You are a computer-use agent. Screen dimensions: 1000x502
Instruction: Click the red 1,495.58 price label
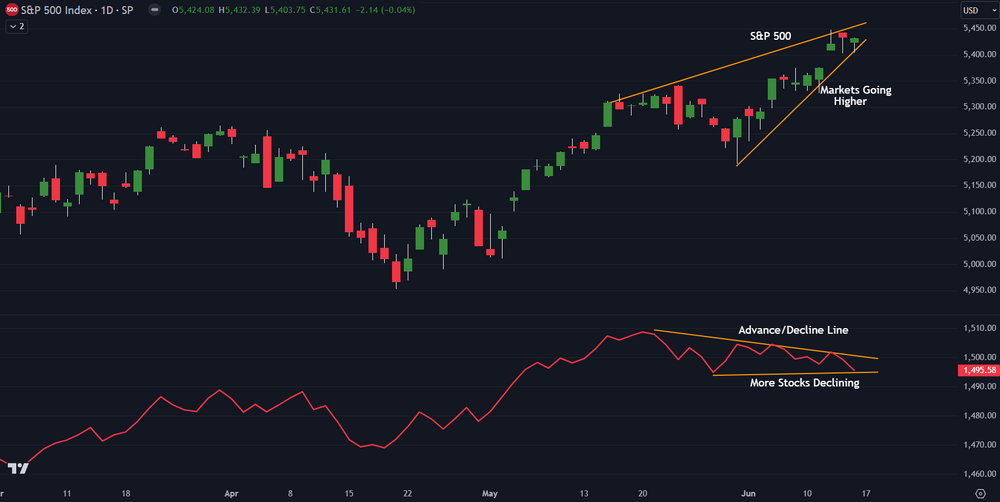pos(974,370)
